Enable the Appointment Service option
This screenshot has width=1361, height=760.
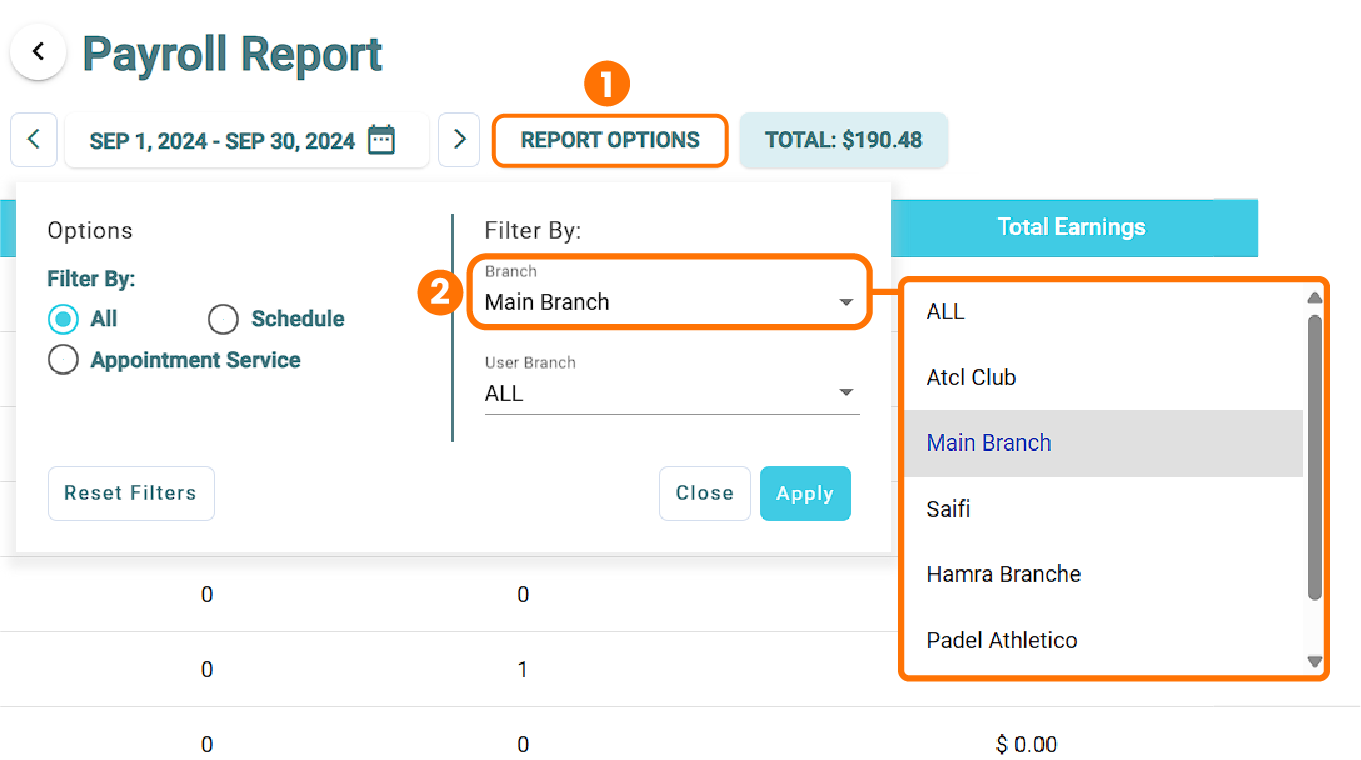62,359
